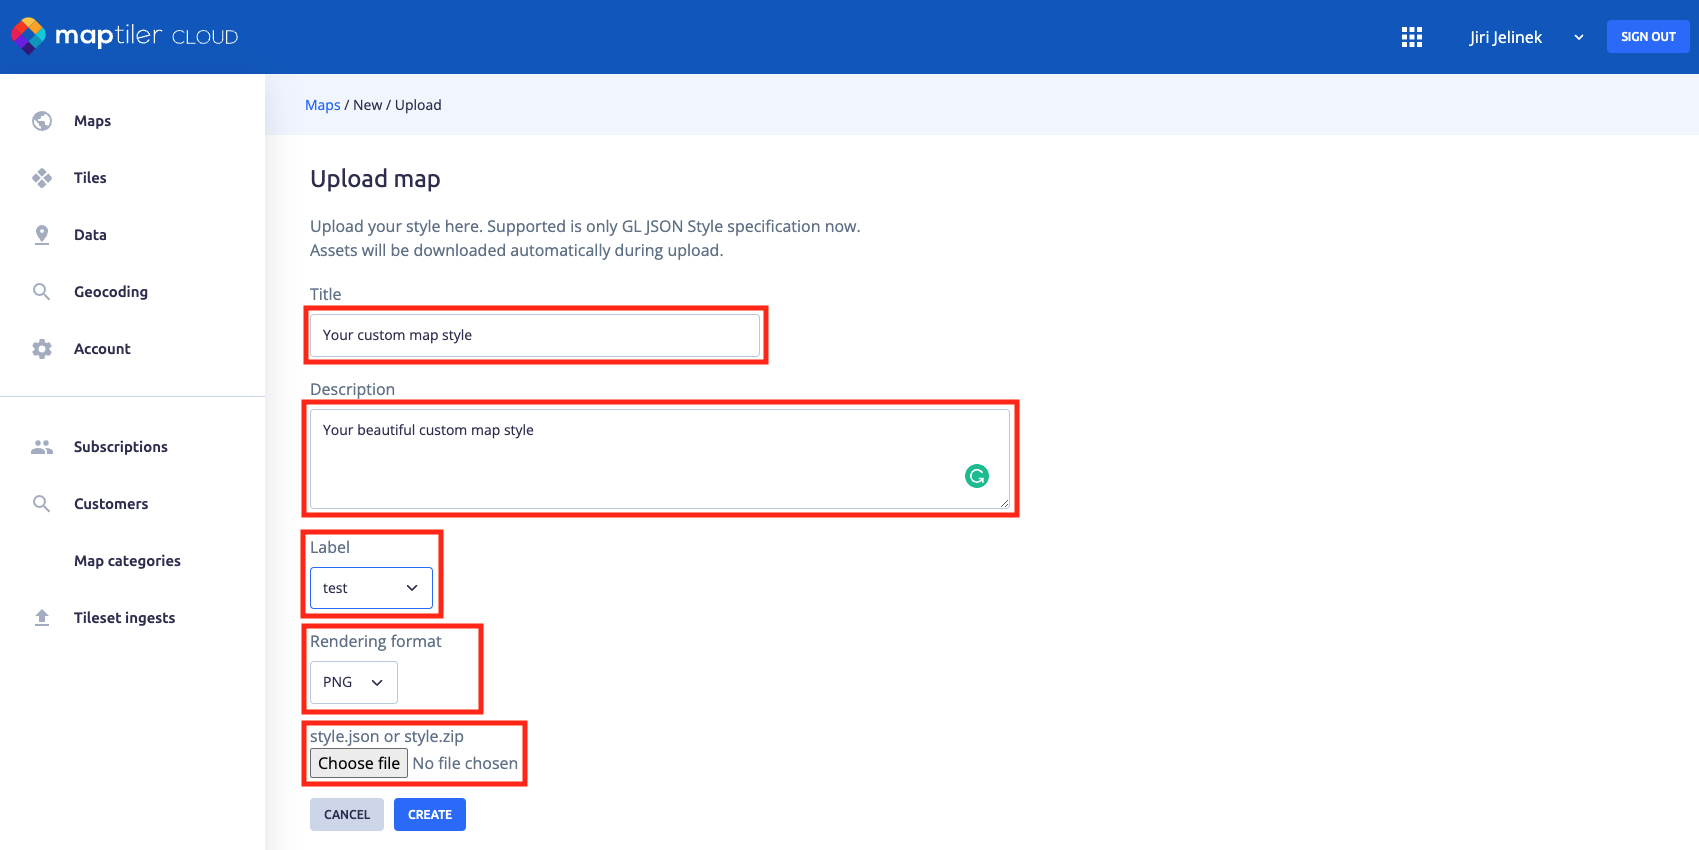Click the Subscriptions people icon
The height and width of the screenshot is (850, 1699).
[x=42, y=447]
